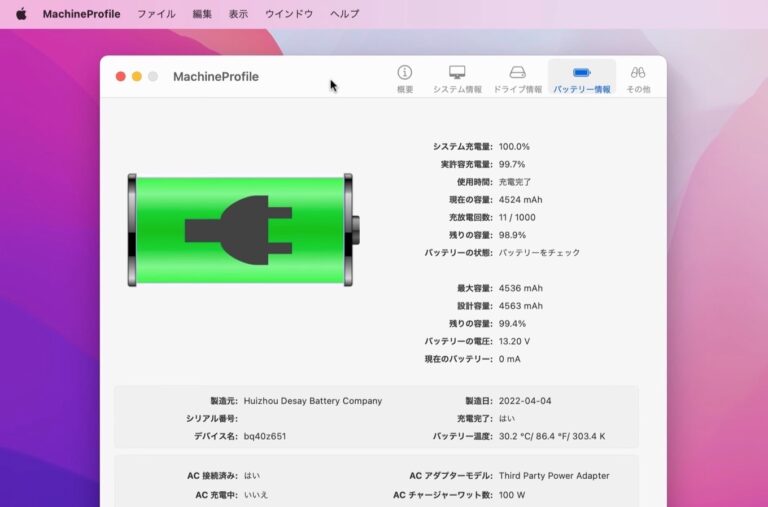Screen dimensions: 768x507
Task: Click the large green battery plug graphic
Action: (240, 230)
